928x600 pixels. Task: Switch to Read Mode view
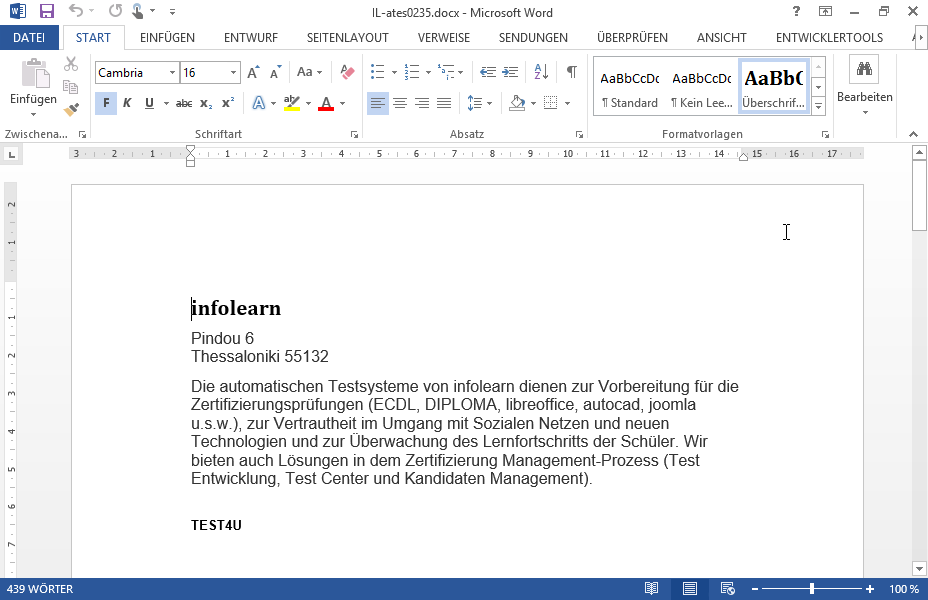(x=652, y=589)
